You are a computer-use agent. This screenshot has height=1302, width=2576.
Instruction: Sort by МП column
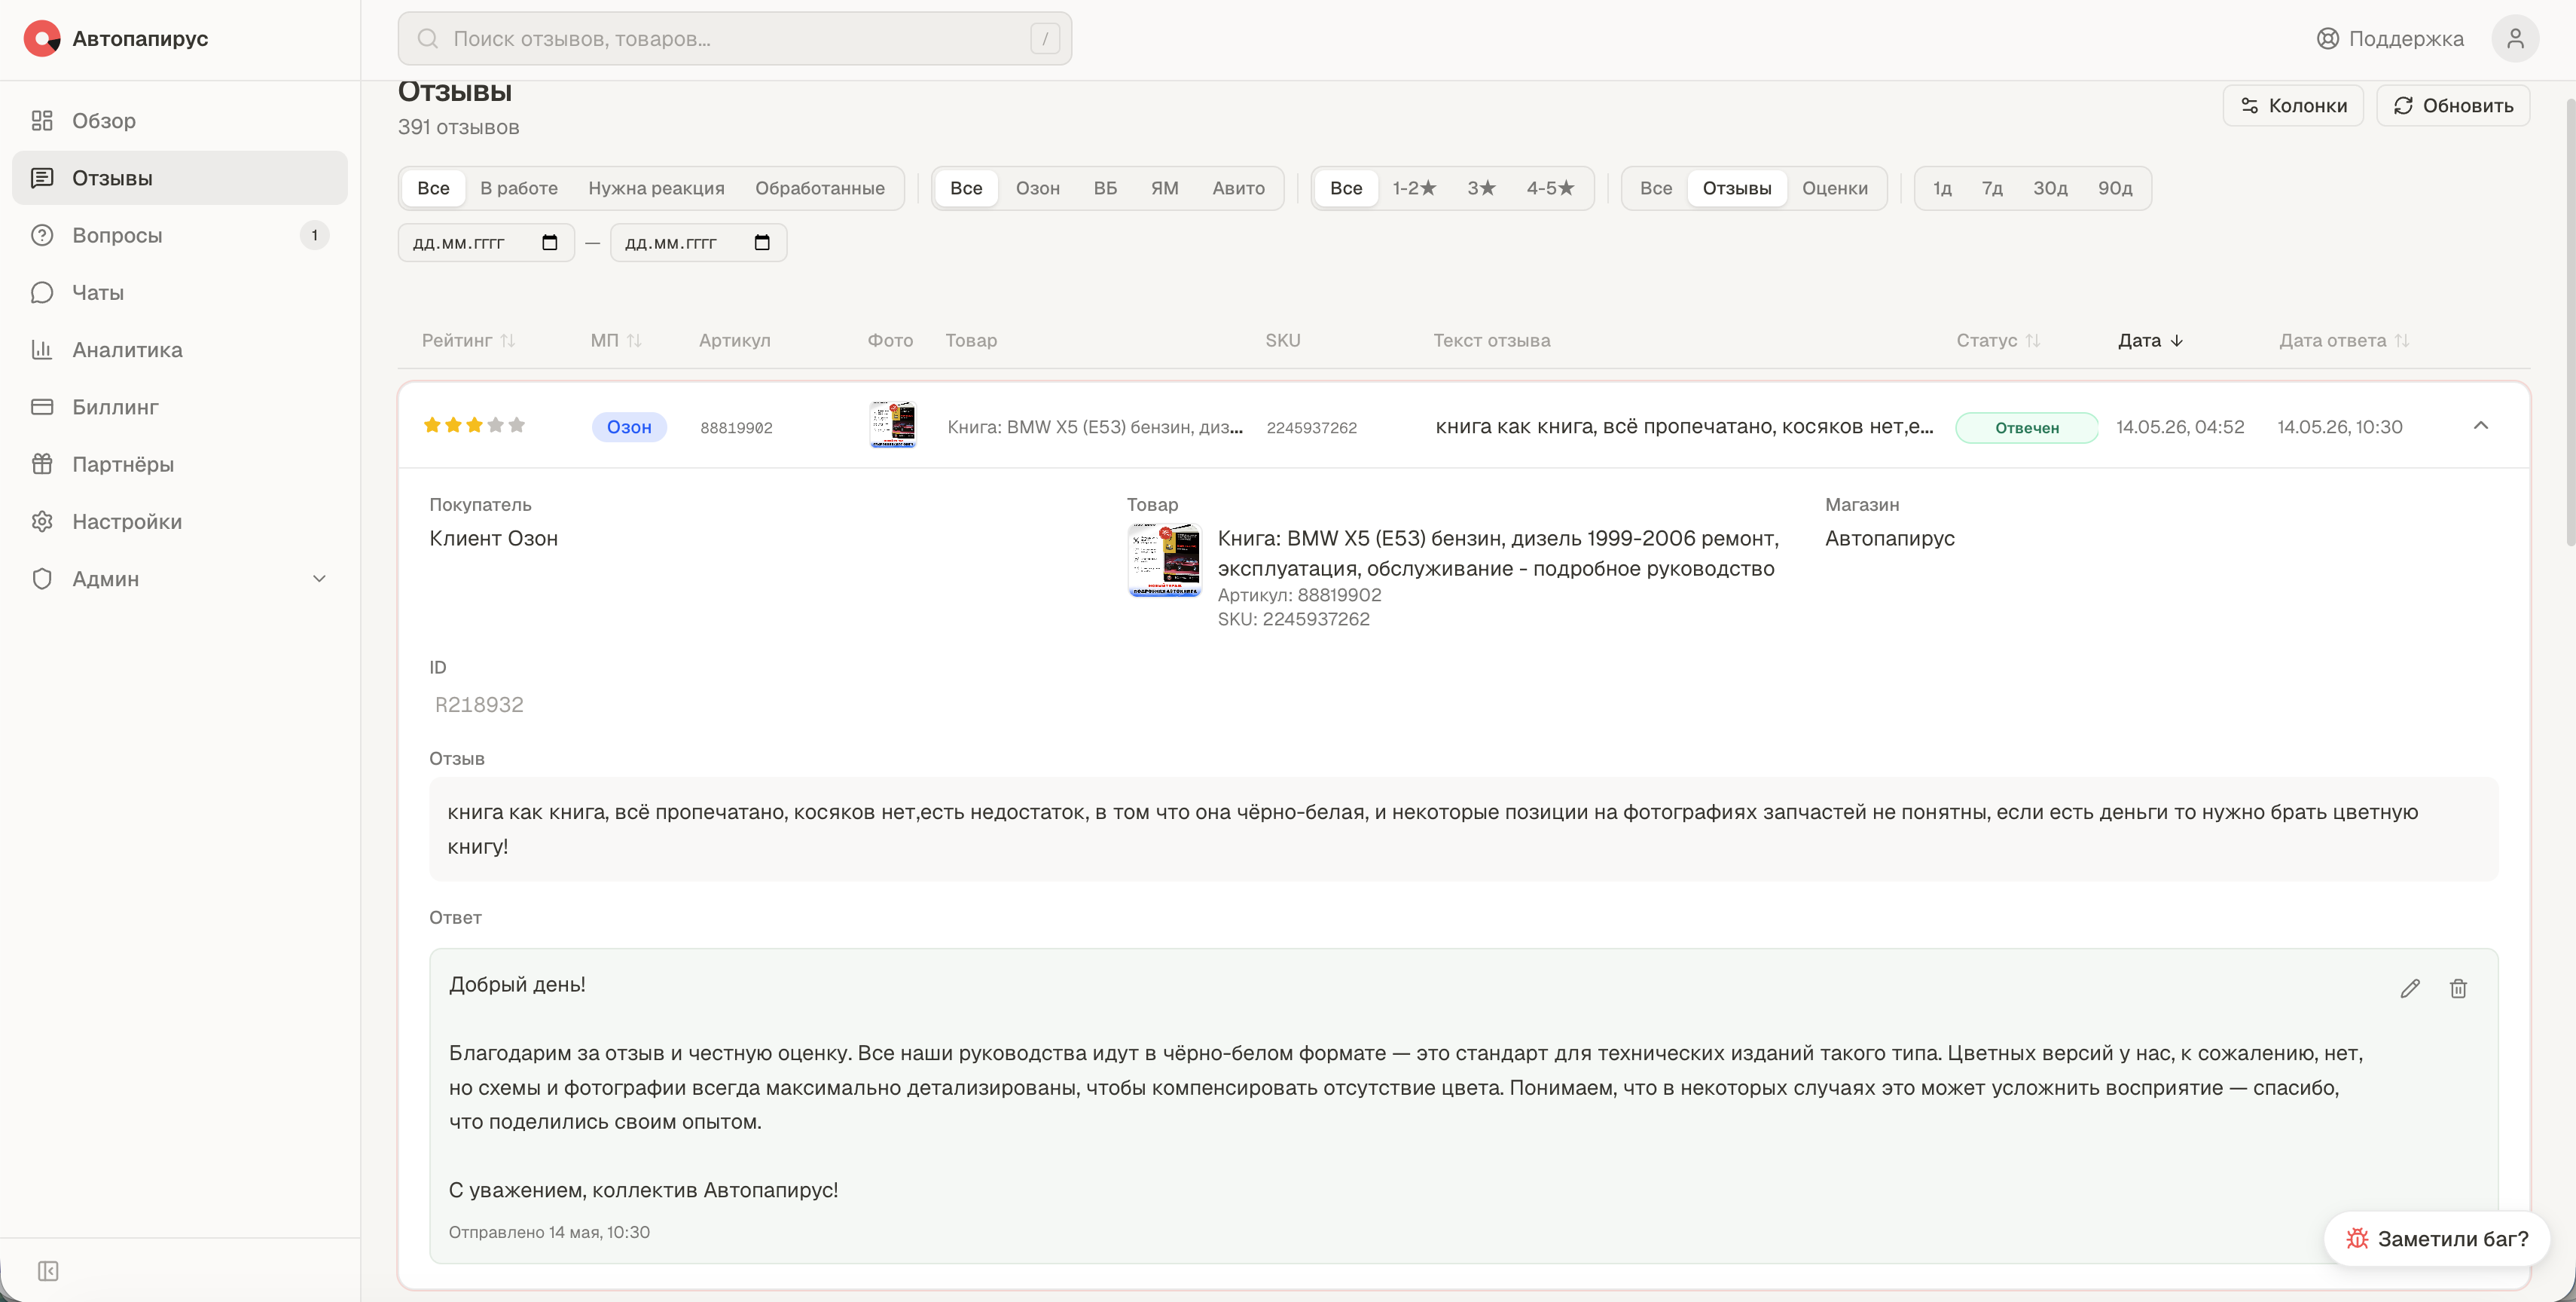(x=616, y=340)
